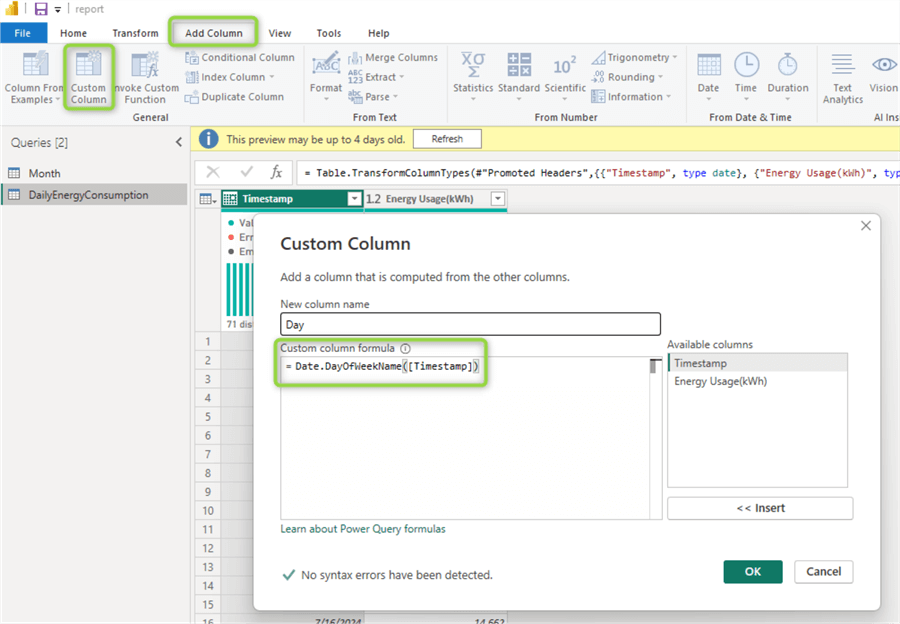Open the View ribbon tab
The image size is (900, 624).
click(x=280, y=33)
